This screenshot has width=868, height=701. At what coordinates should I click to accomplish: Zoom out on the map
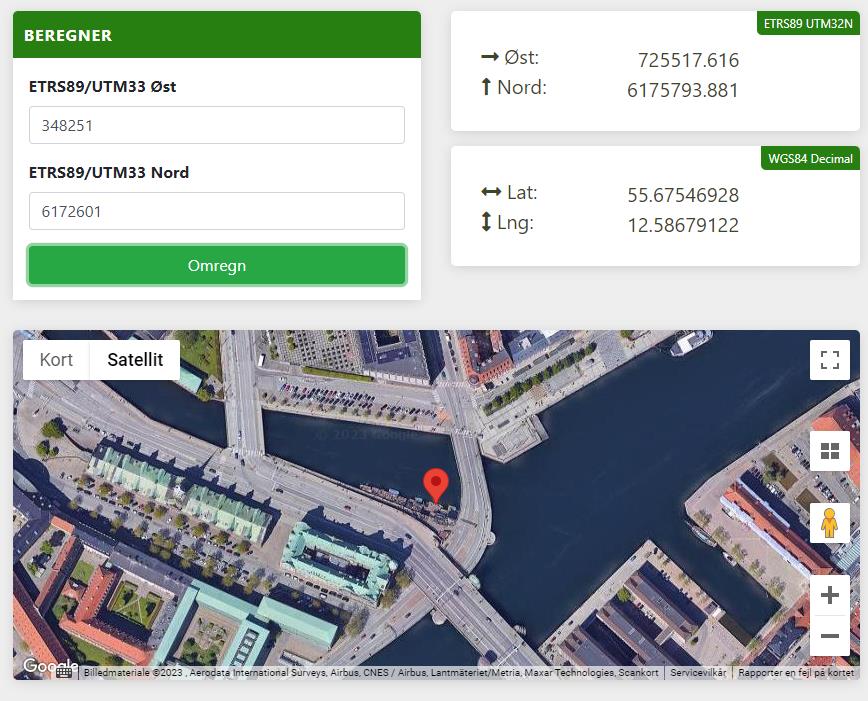tap(829, 636)
